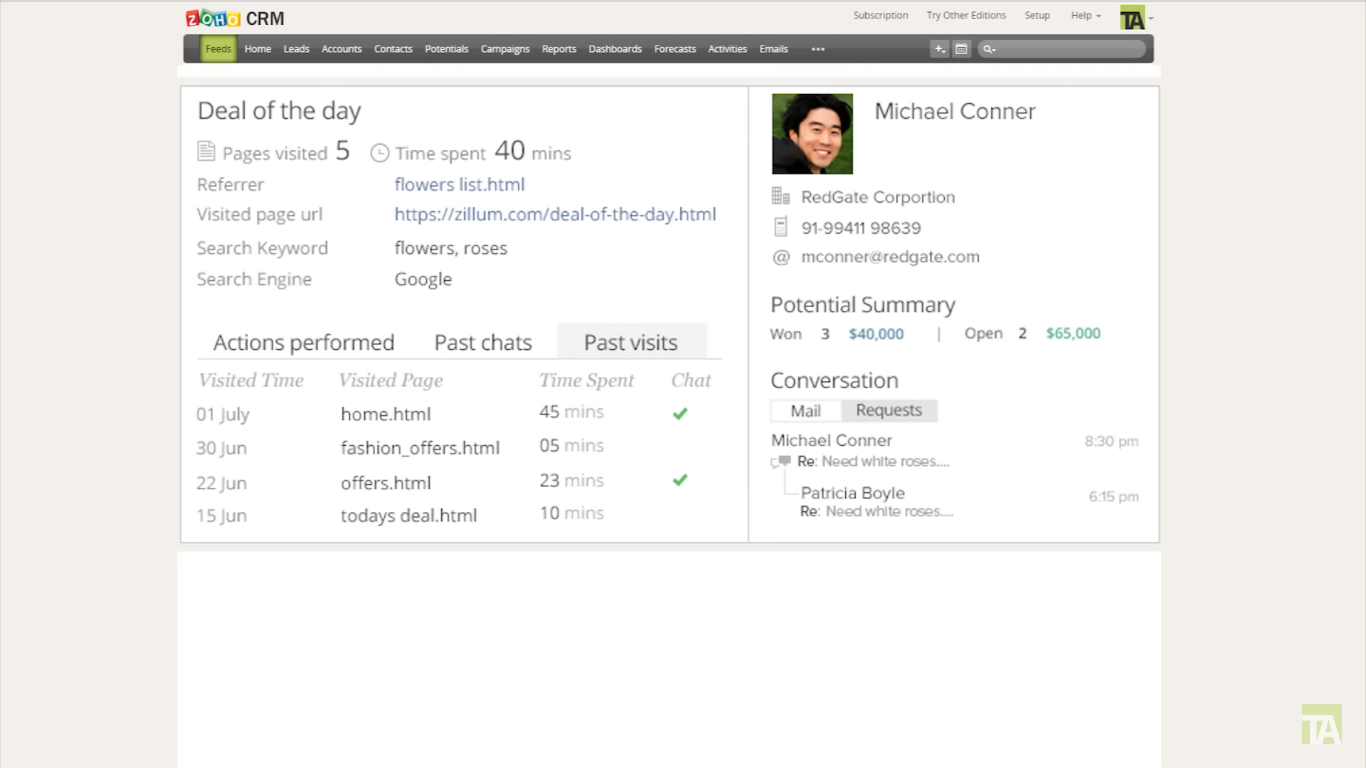1366x768 pixels.
Task: Open the Potentials module
Action: point(446,49)
